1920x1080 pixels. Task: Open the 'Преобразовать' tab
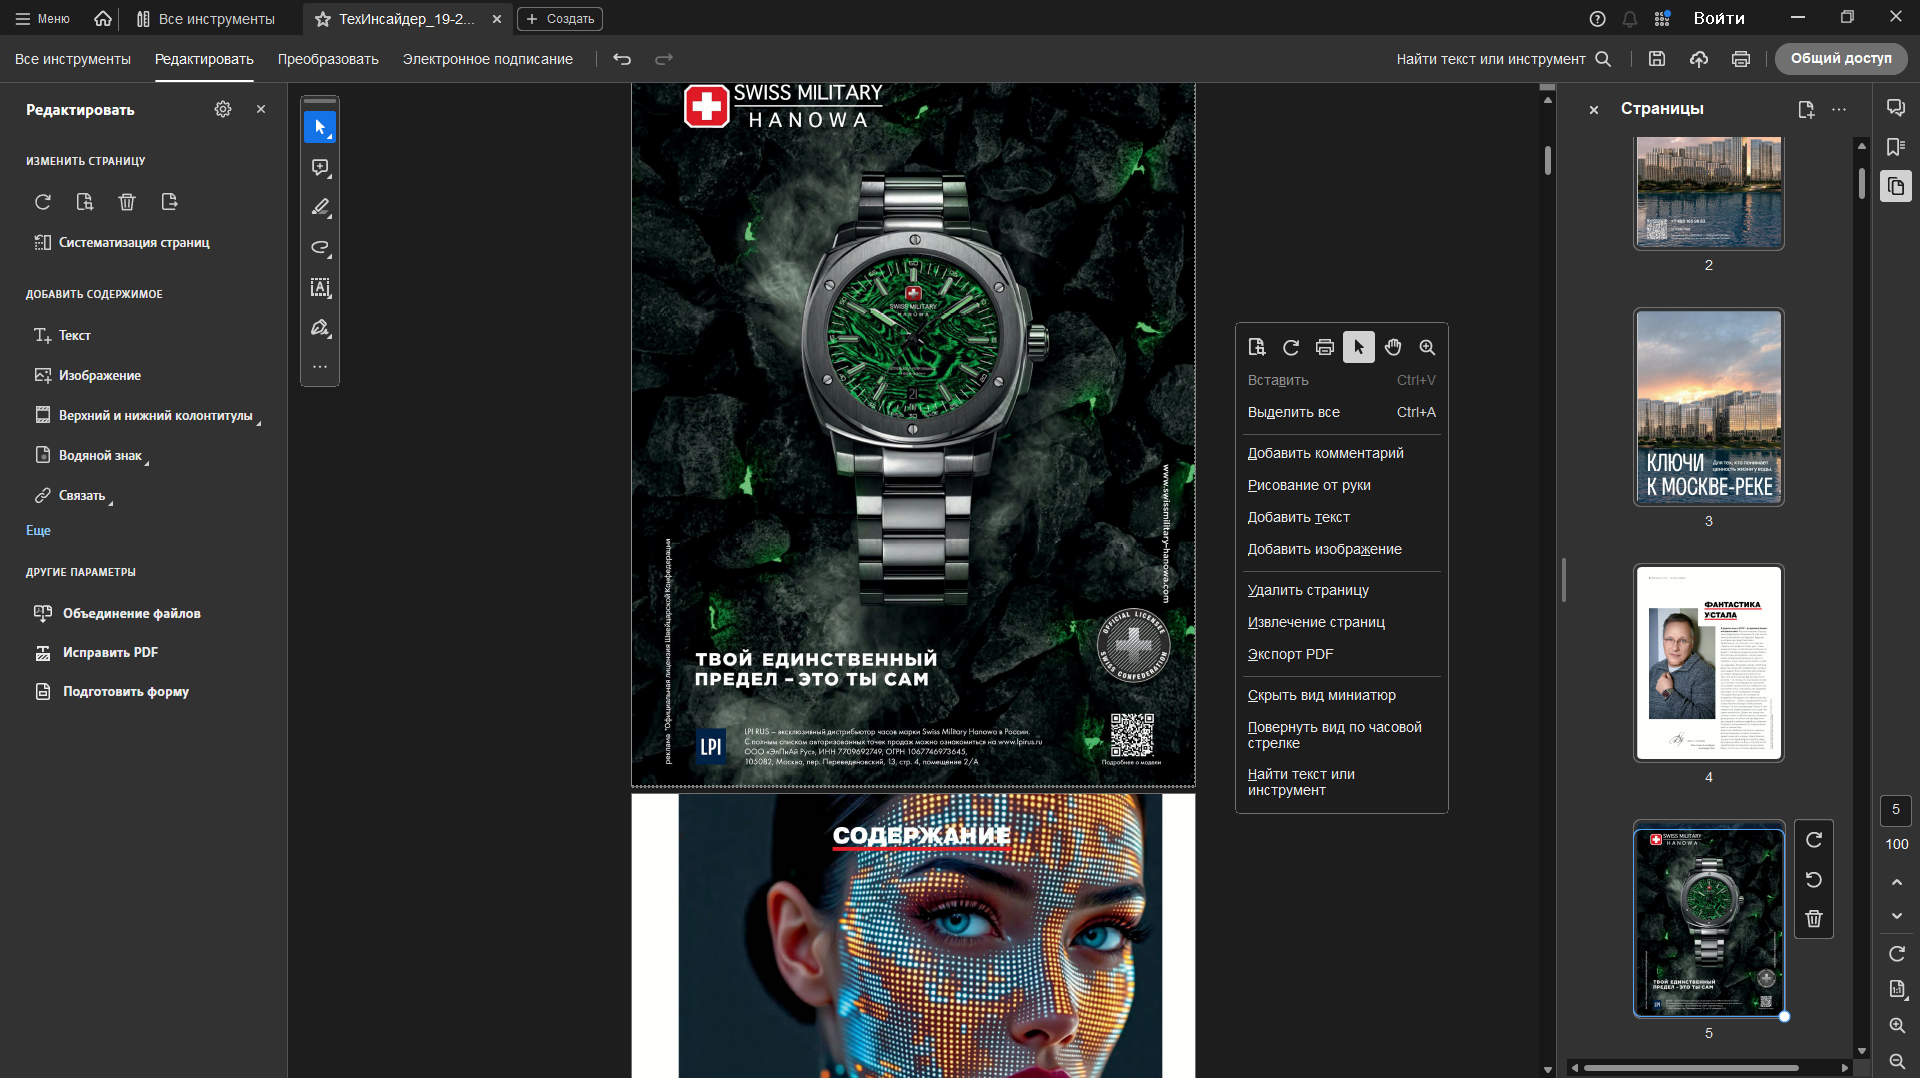point(328,59)
